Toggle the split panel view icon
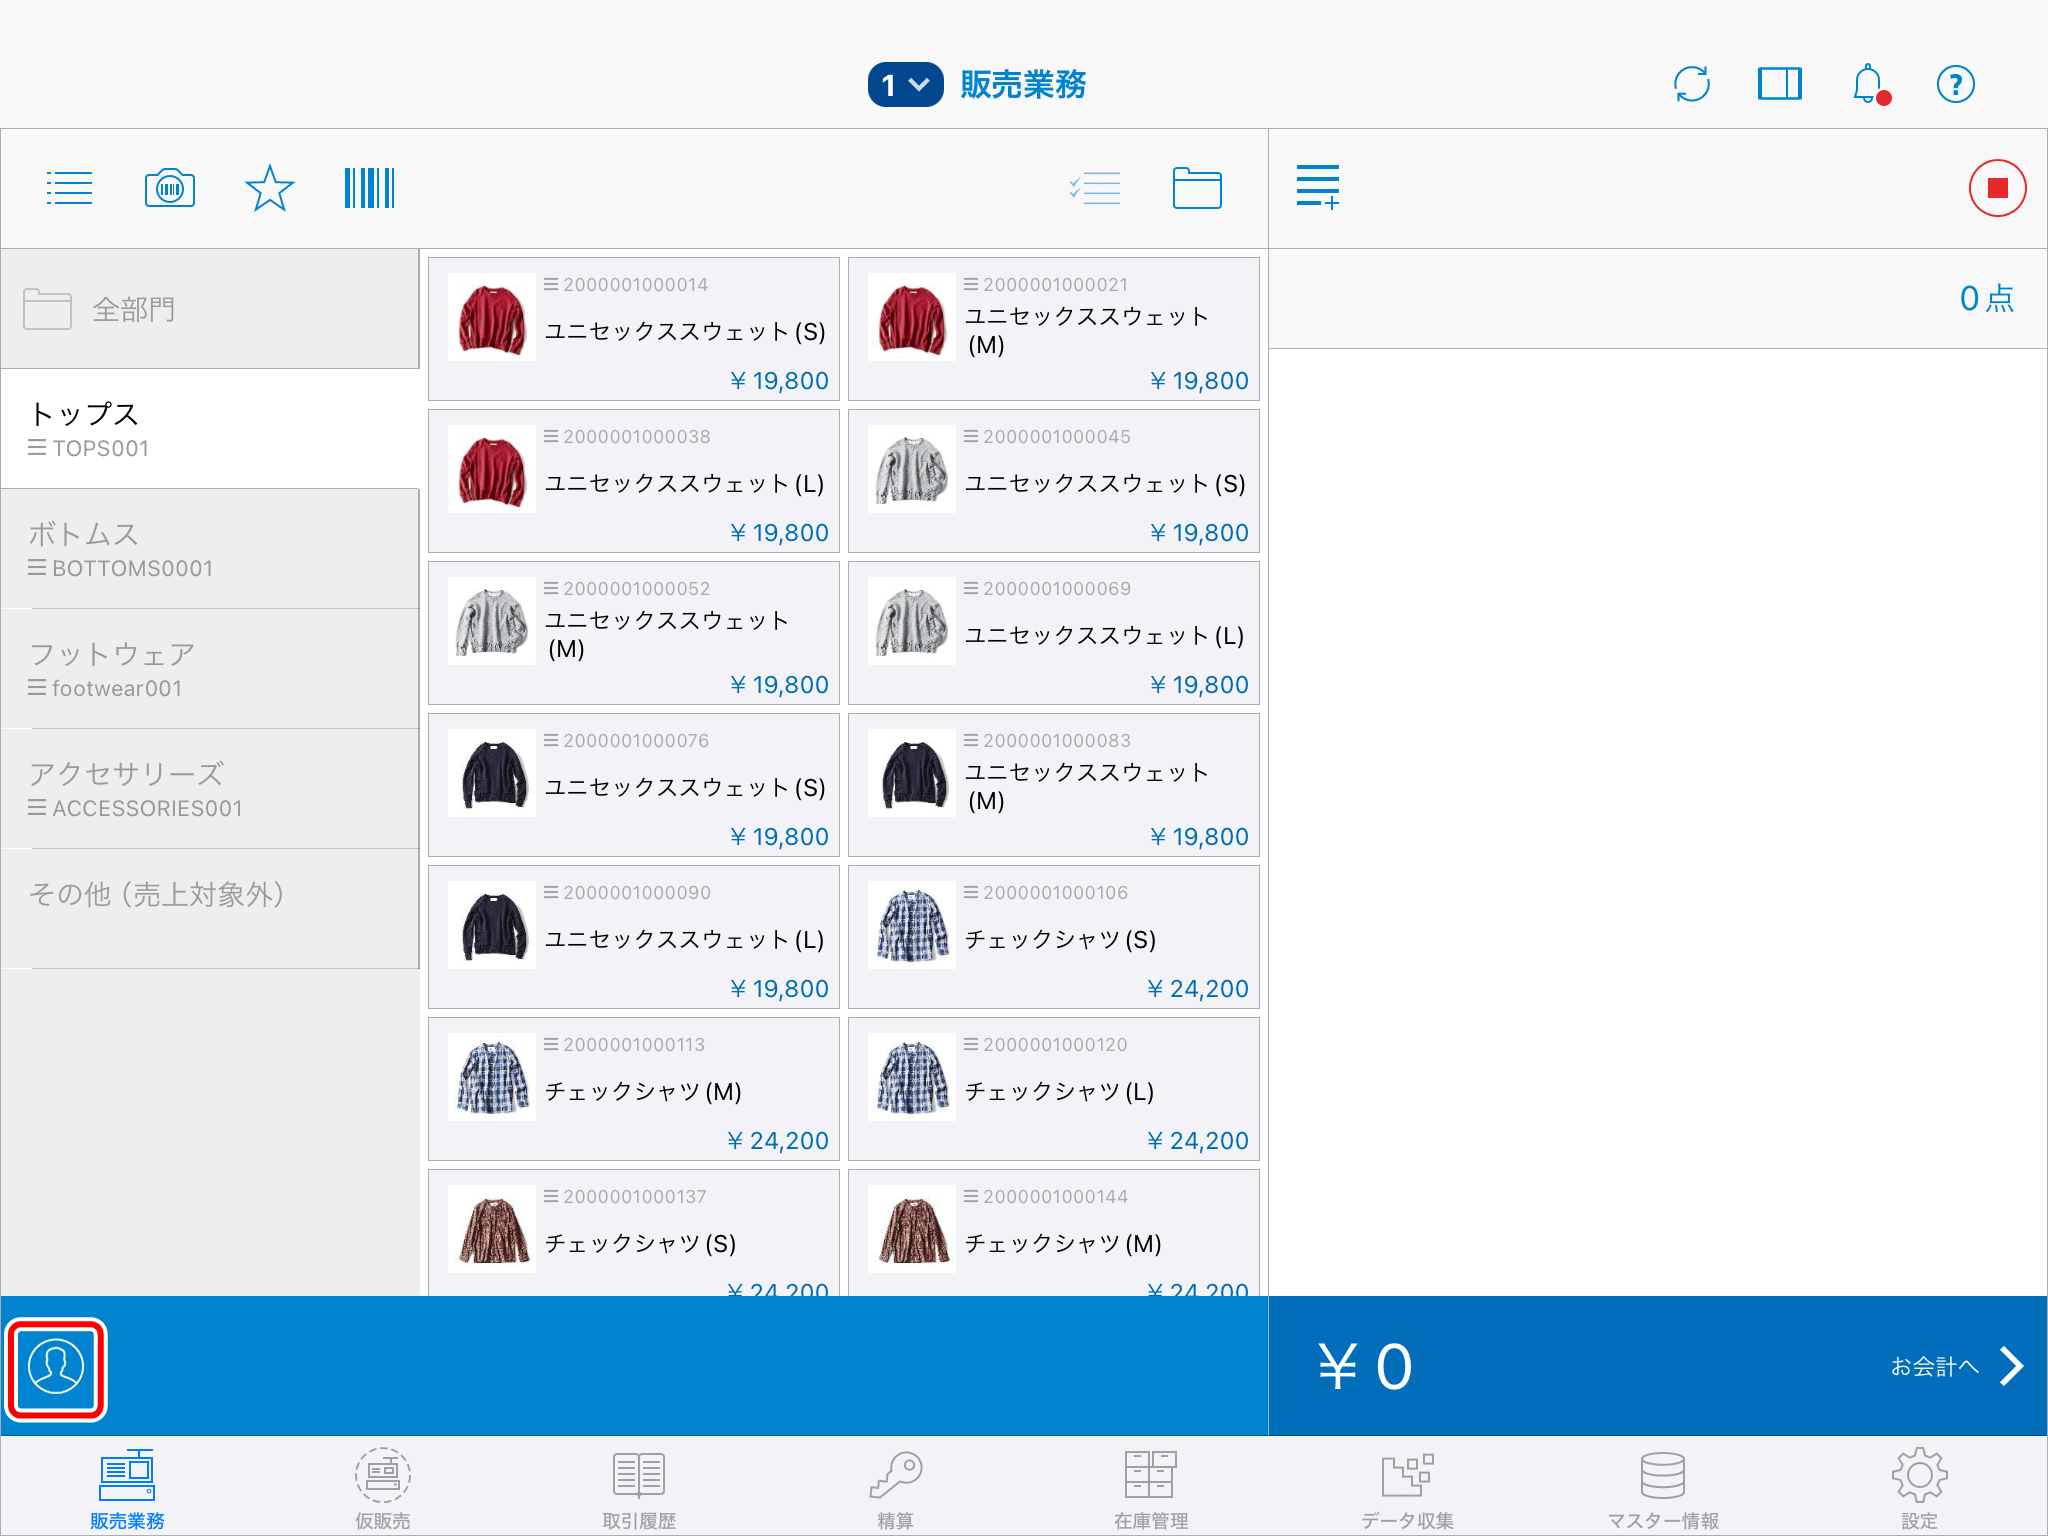The image size is (2048, 1536). (x=1779, y=84)
